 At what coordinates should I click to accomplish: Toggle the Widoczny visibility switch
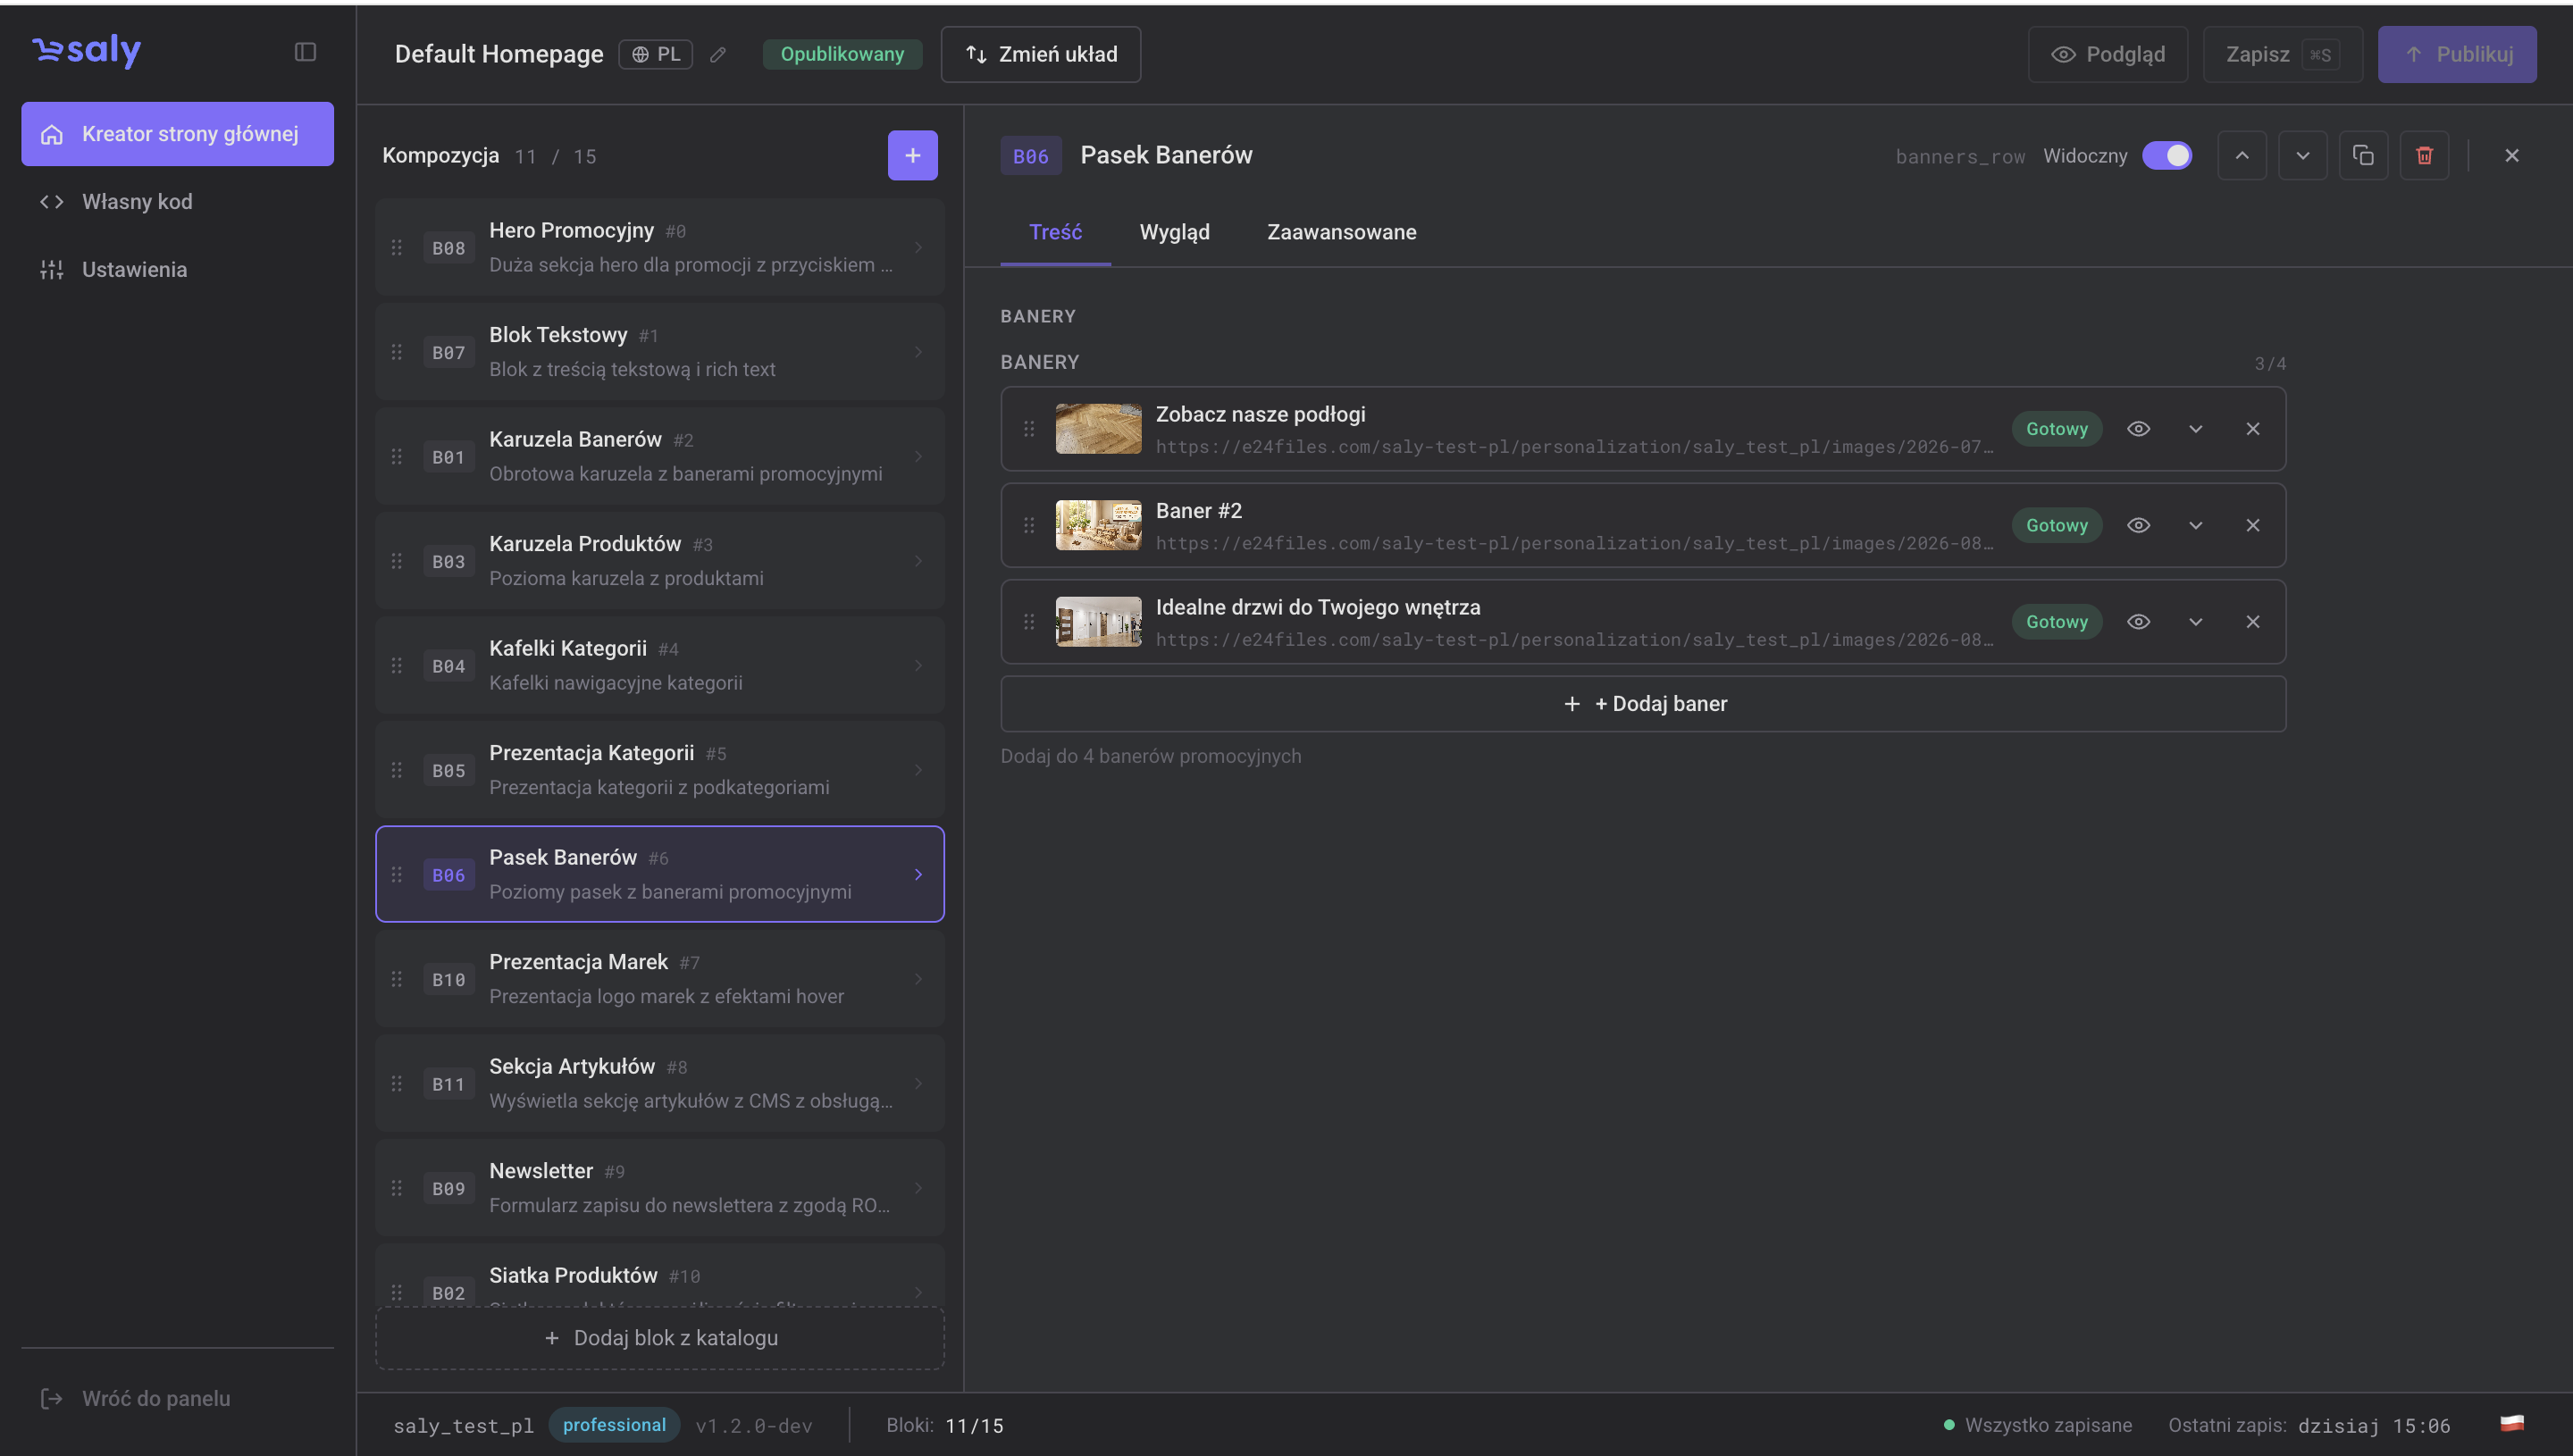(2167, 155)
